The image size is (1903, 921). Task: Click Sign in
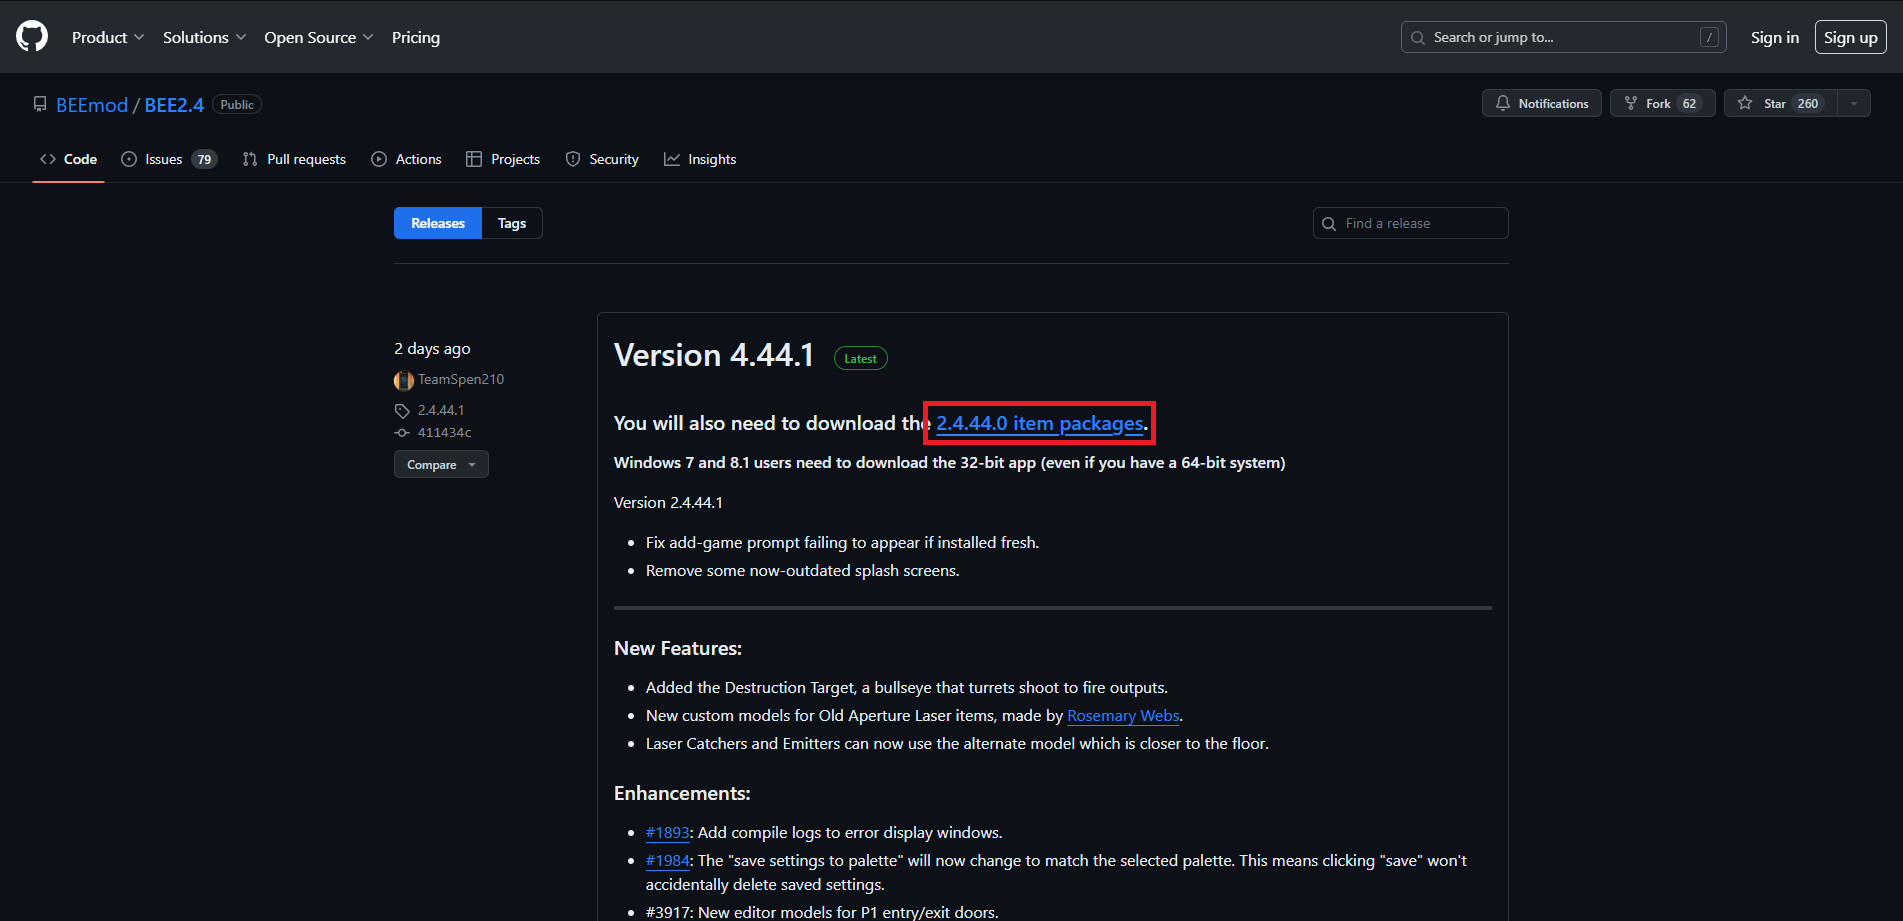(1775, 37)
